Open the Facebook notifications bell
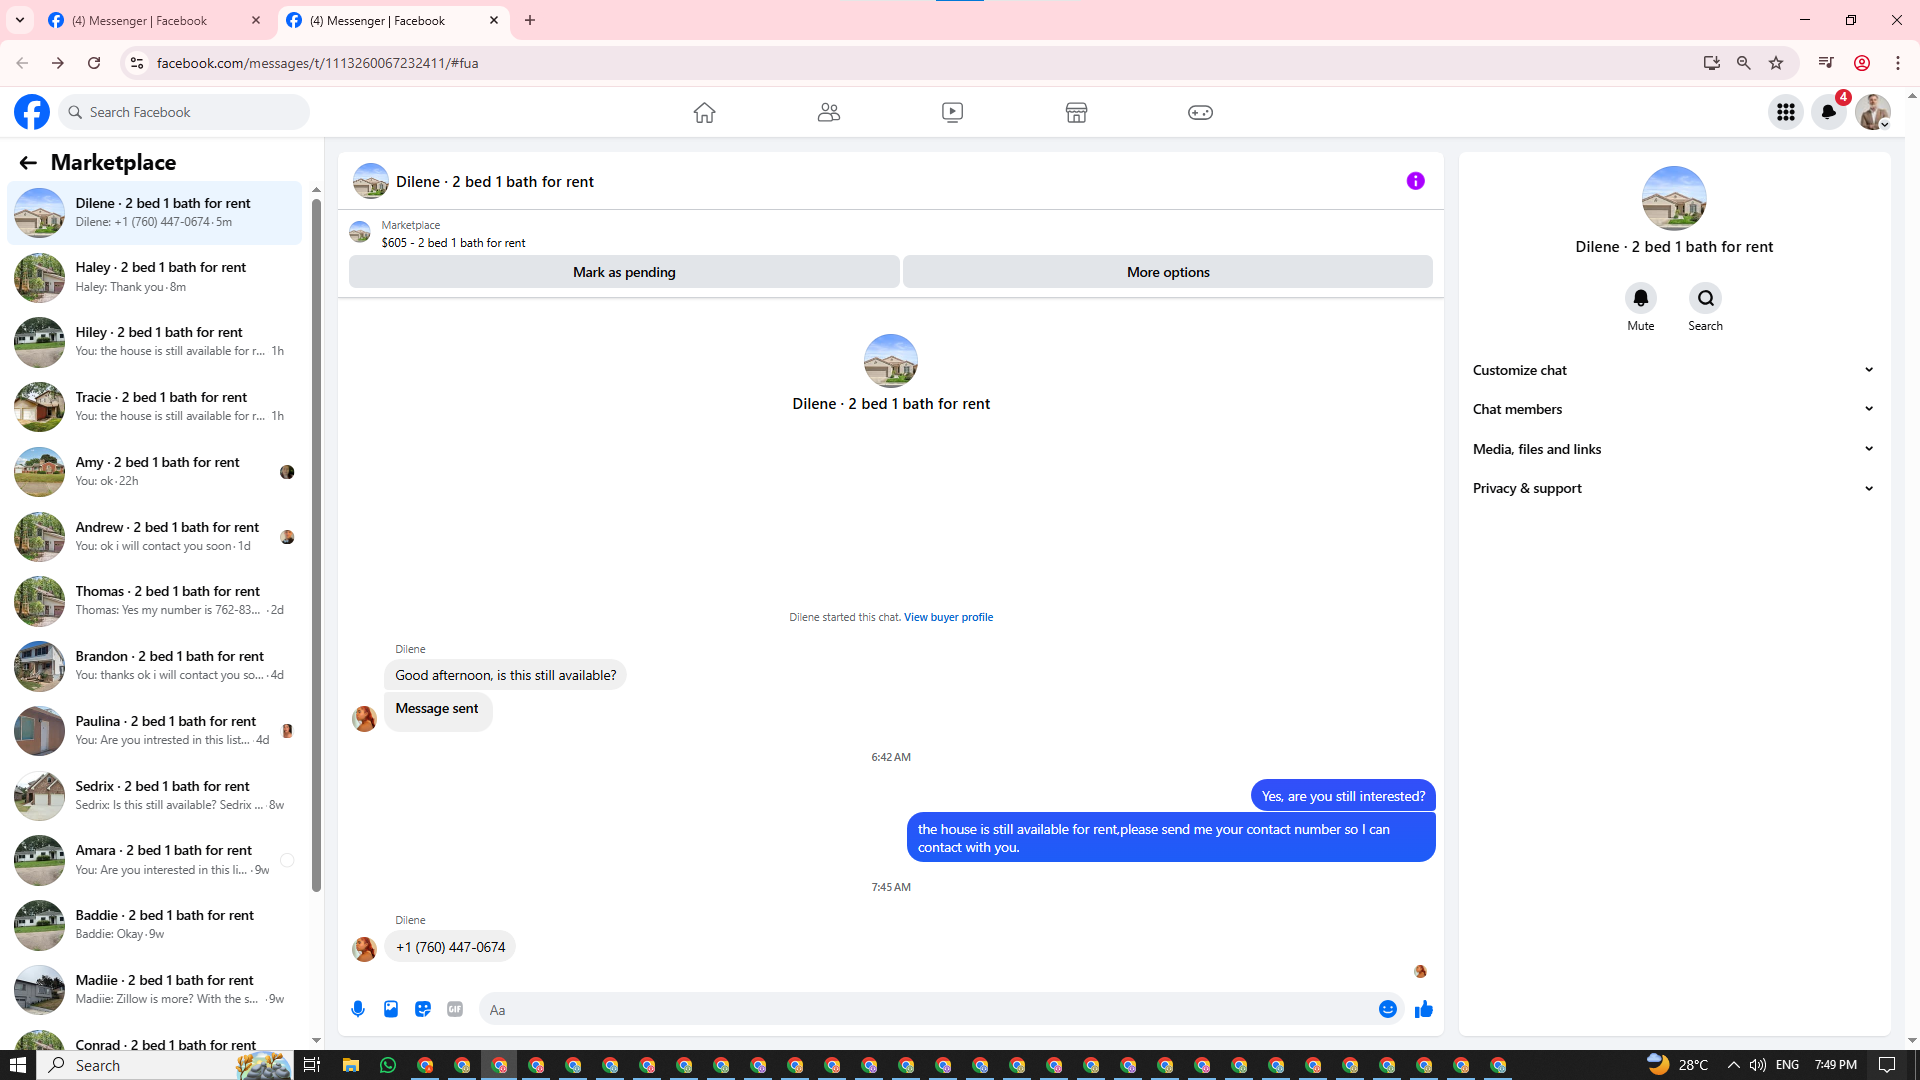1920x1080 pixels. [1828, 112]
